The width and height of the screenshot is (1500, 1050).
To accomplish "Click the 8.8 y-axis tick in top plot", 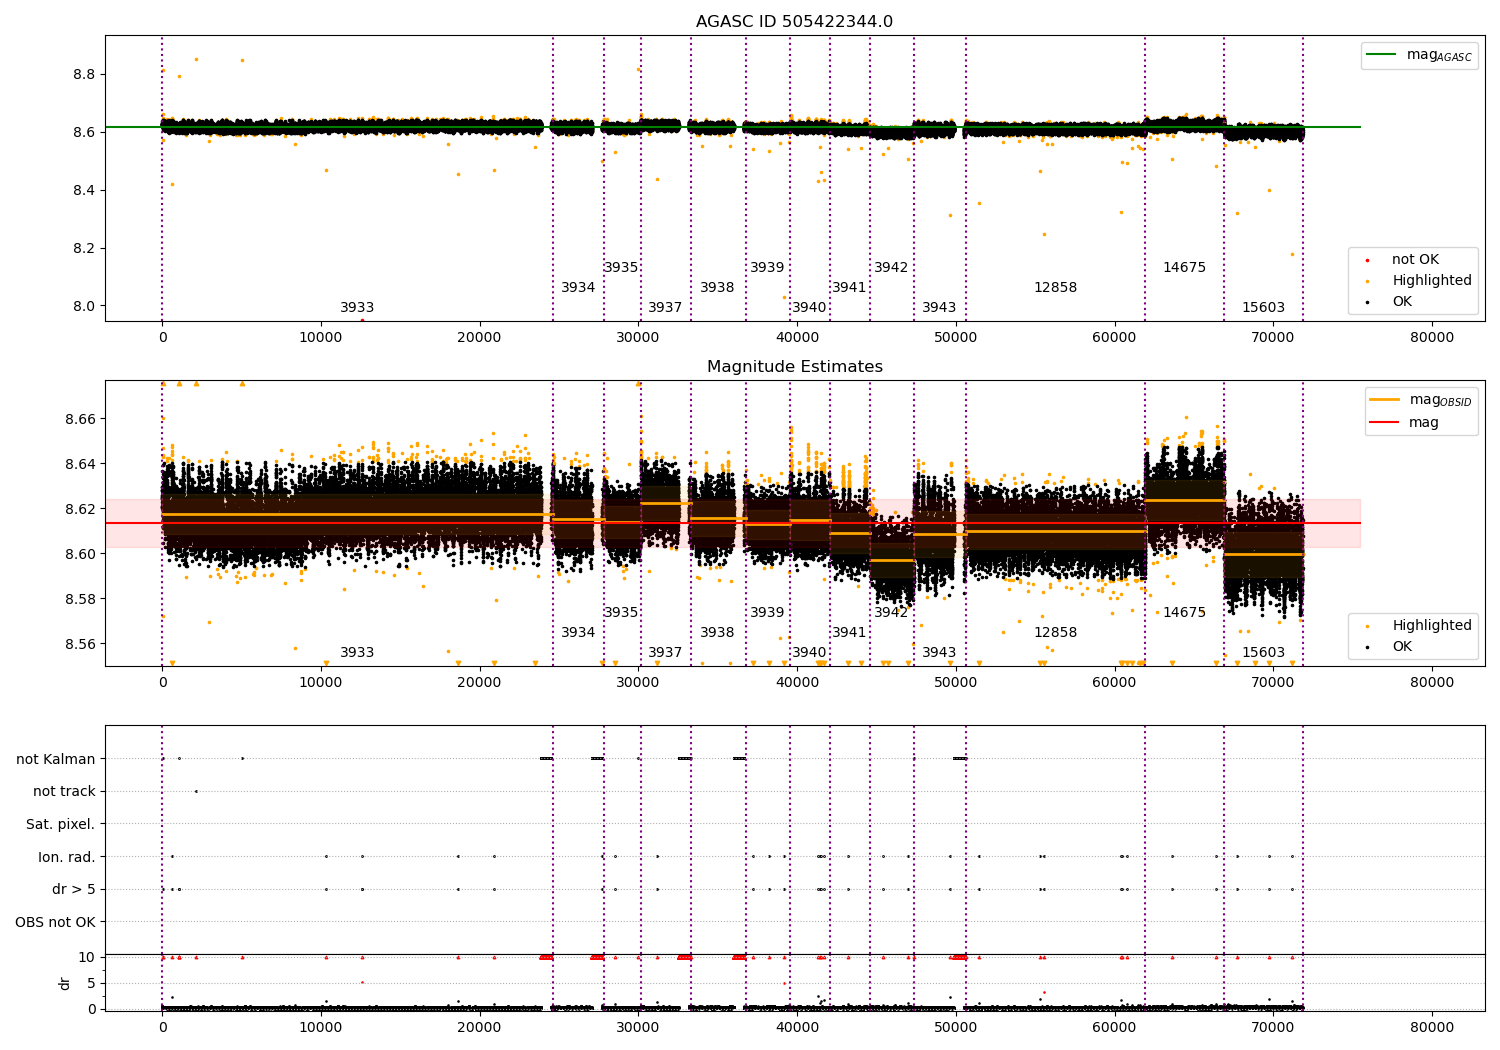I will pyautogui.click(x=84, y=75).
